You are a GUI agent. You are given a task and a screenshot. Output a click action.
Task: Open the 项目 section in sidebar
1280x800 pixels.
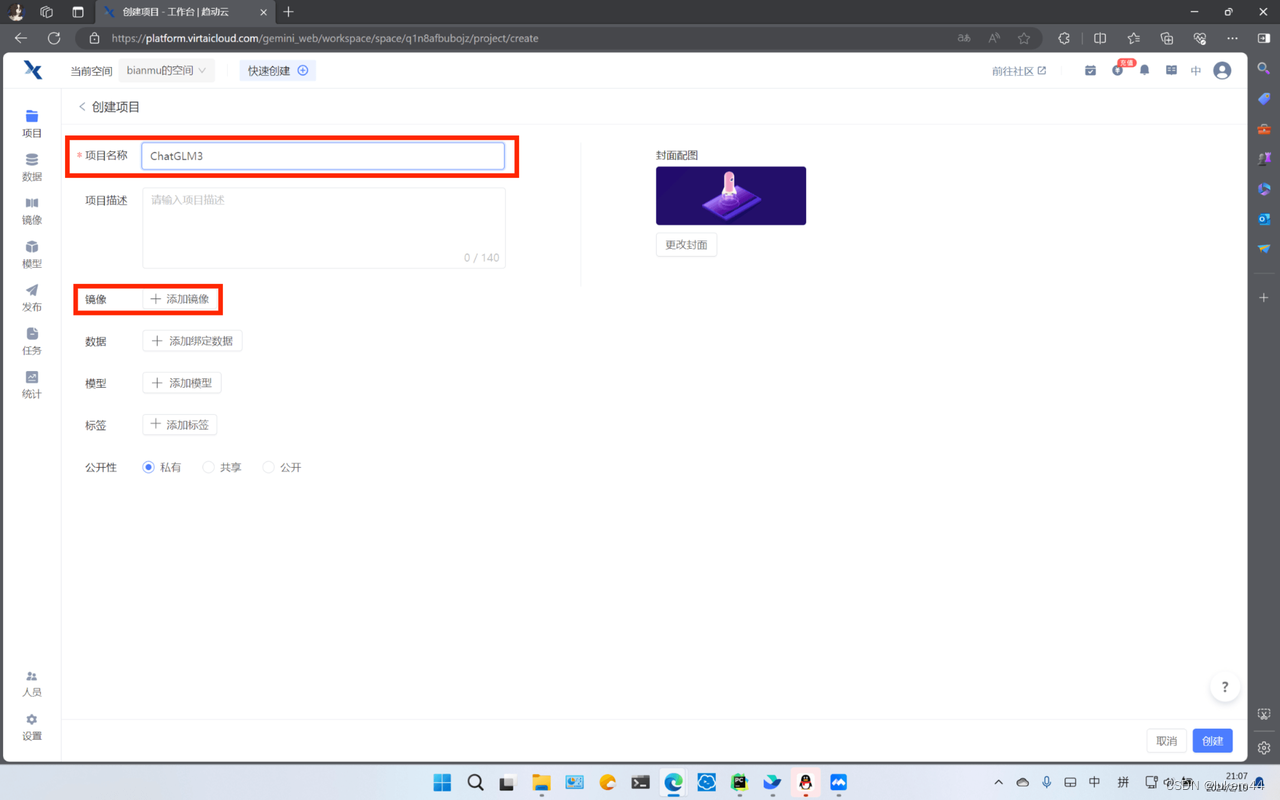point(32,123)
